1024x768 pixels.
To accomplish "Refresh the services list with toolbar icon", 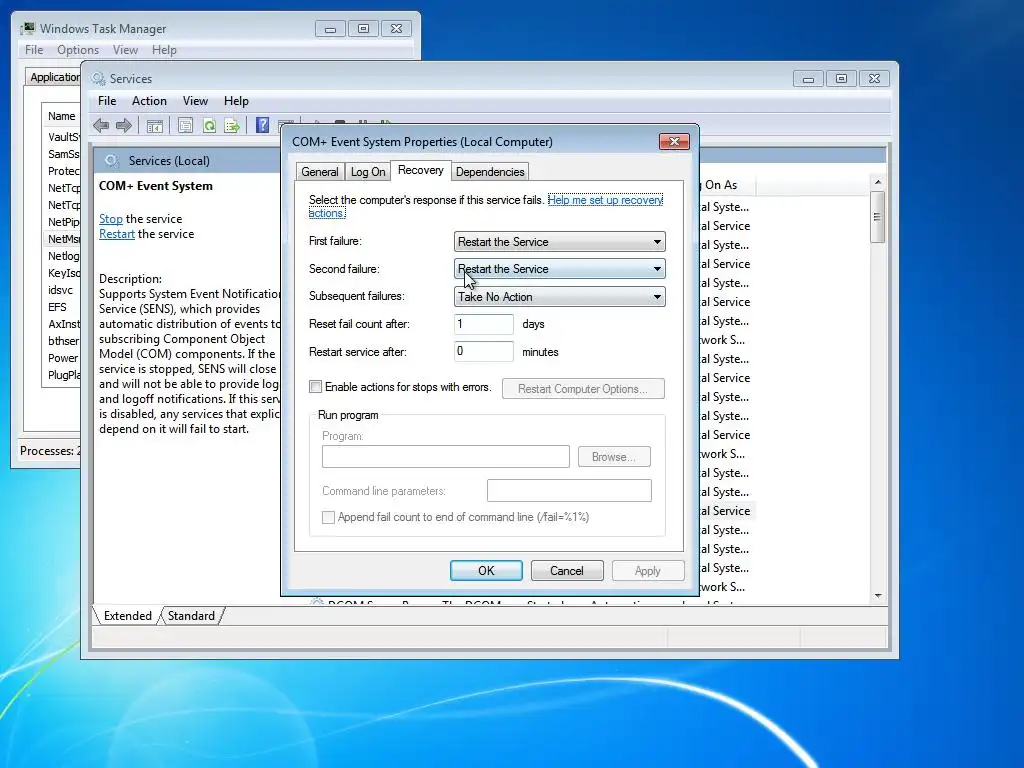I will click(209, 126).
